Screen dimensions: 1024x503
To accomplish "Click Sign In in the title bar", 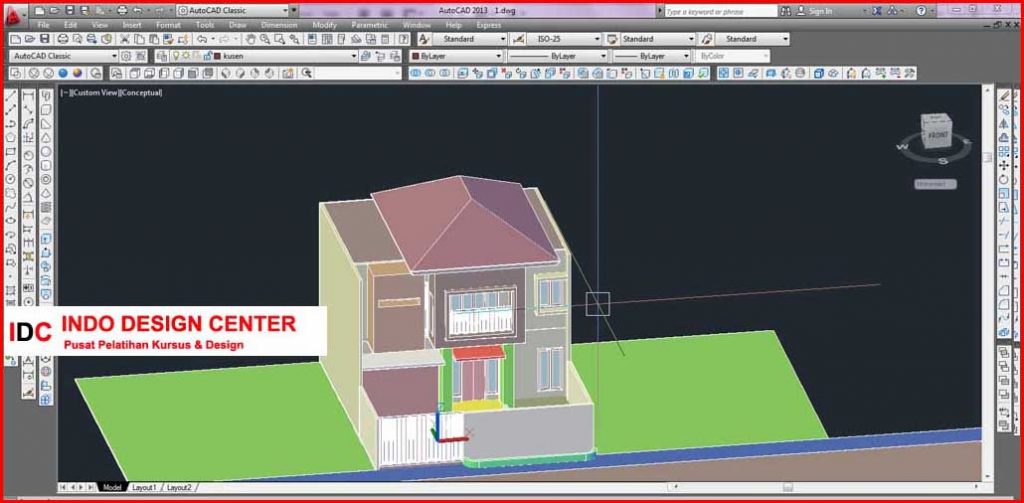I will 820,11.
